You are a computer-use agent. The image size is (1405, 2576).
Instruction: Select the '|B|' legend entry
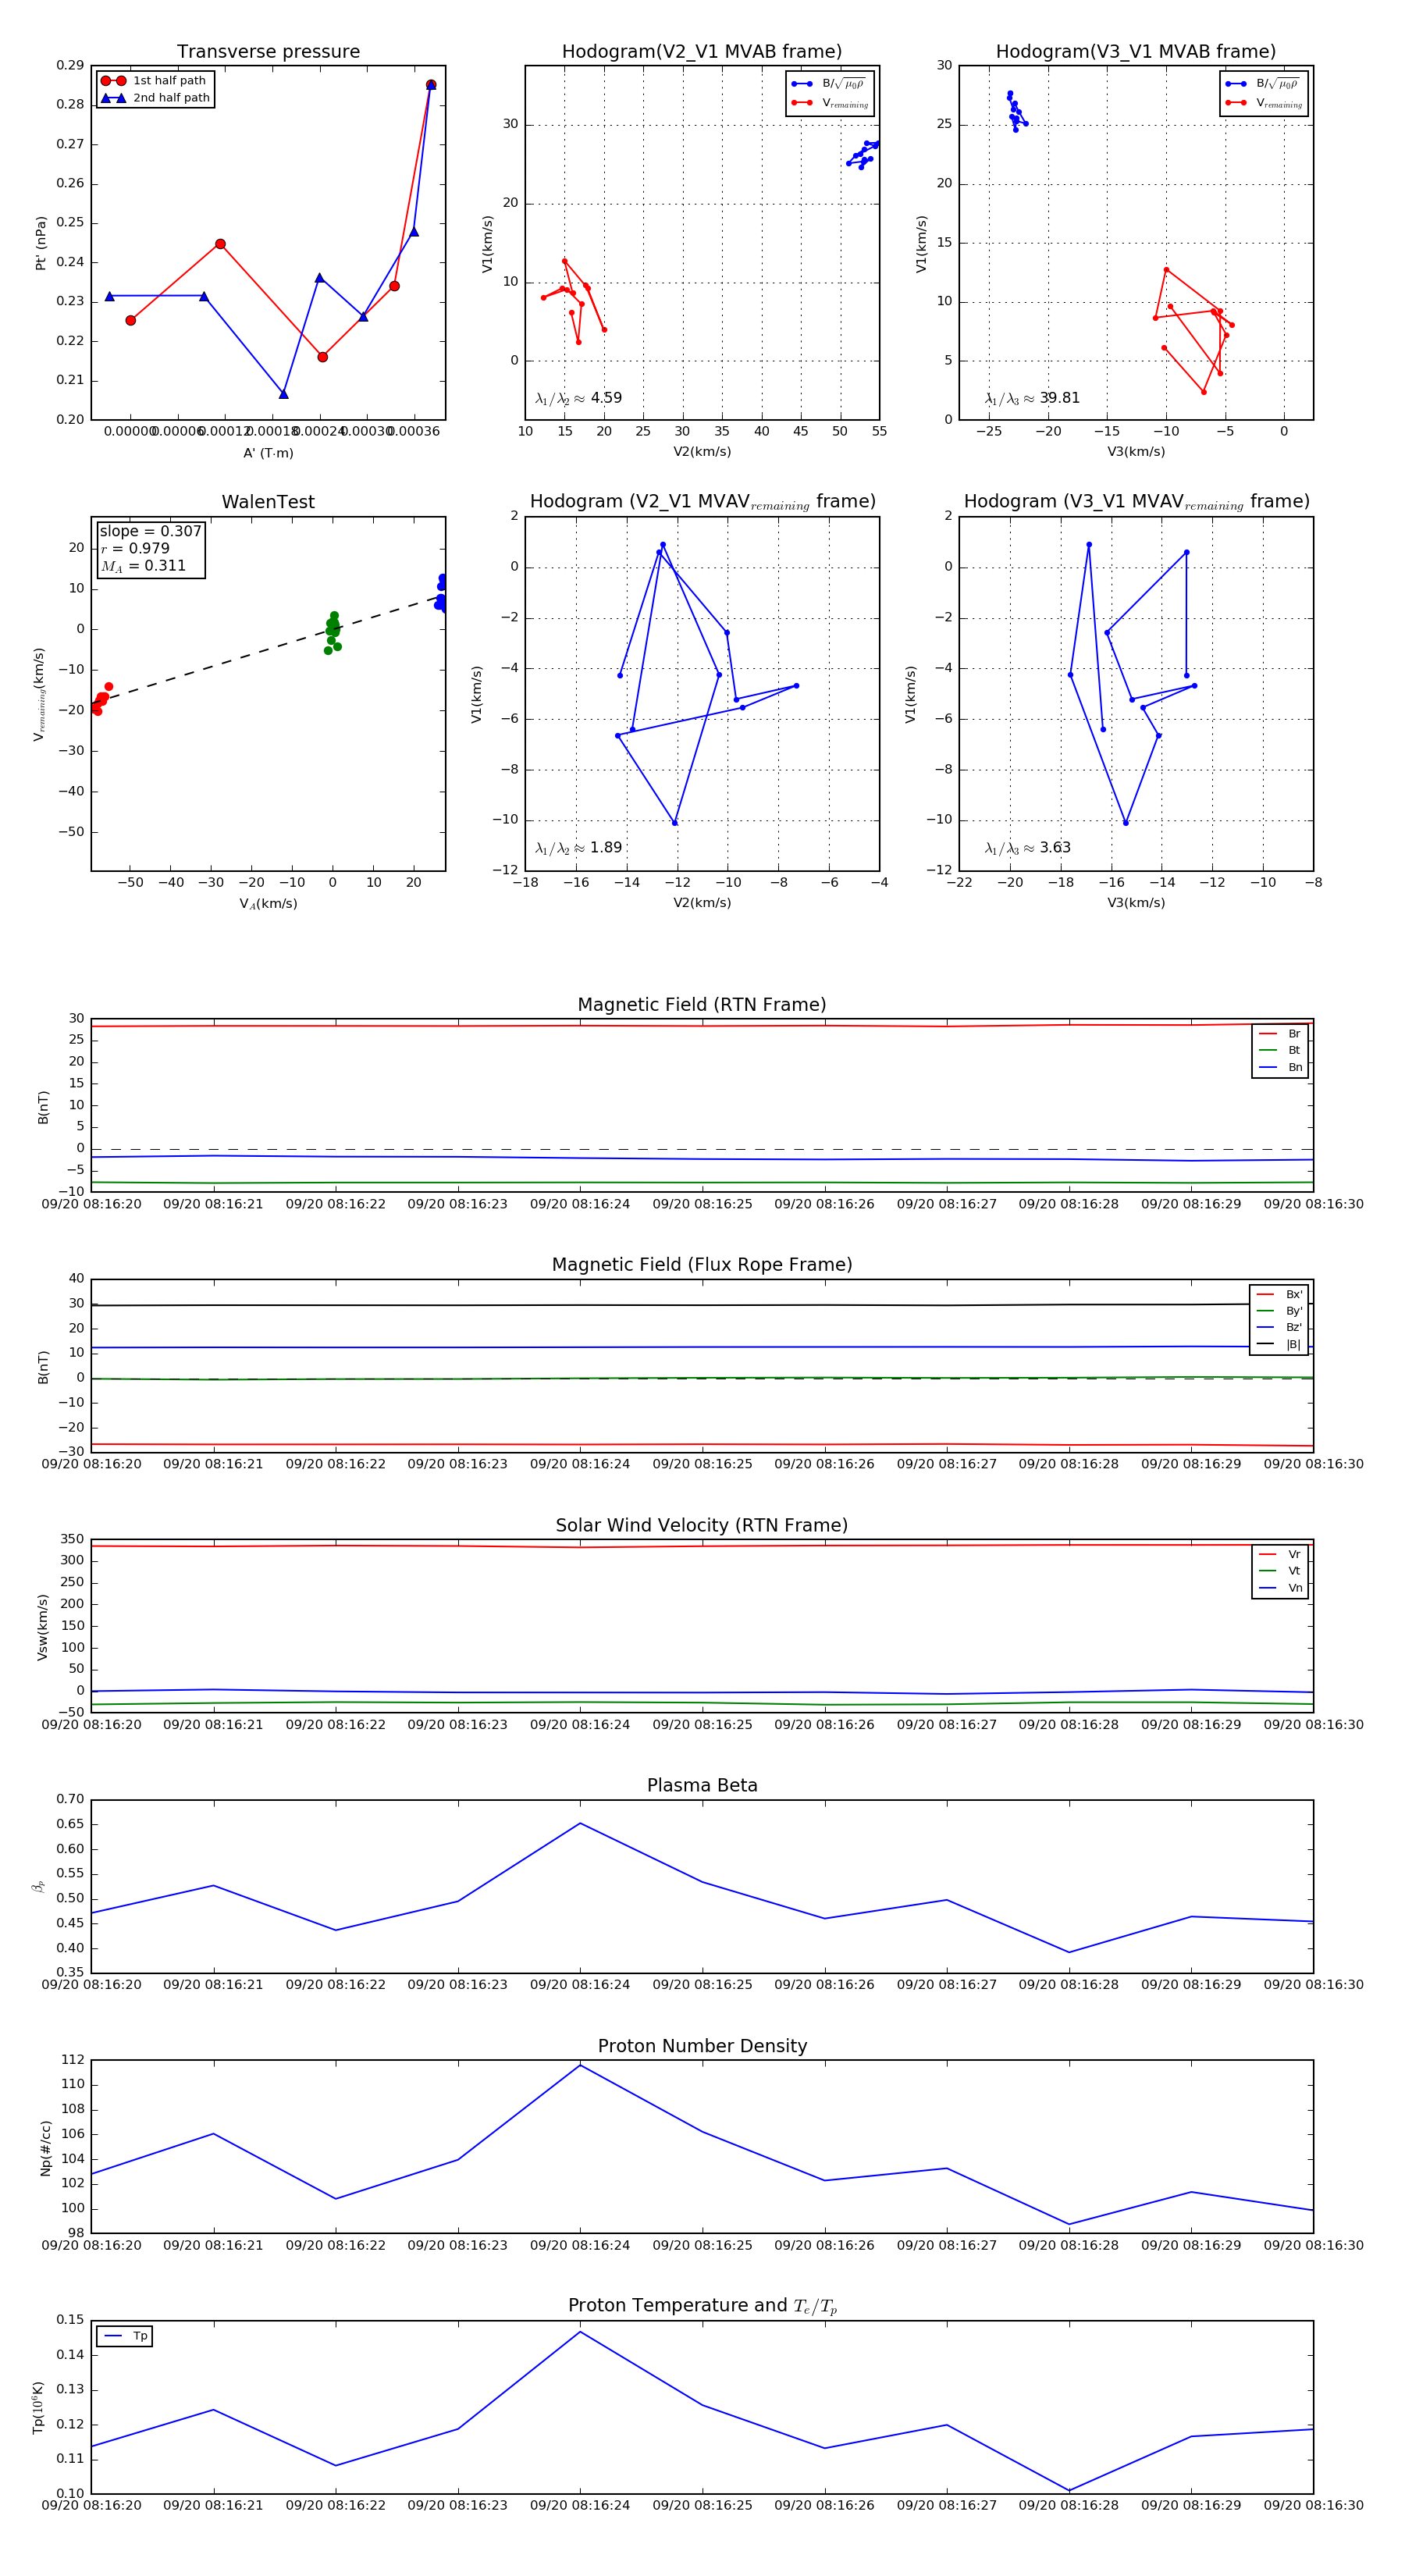pos(1279,1345)
